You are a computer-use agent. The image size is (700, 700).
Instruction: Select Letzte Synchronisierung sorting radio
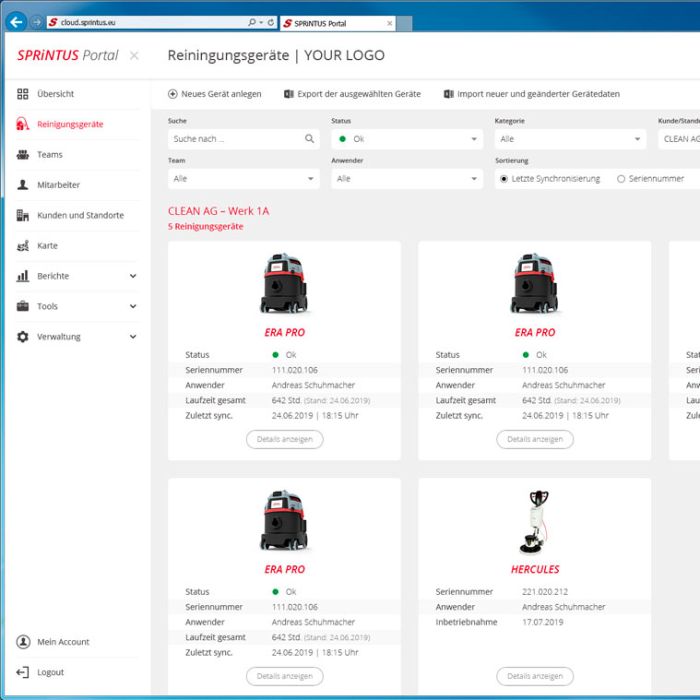point(504,179)
